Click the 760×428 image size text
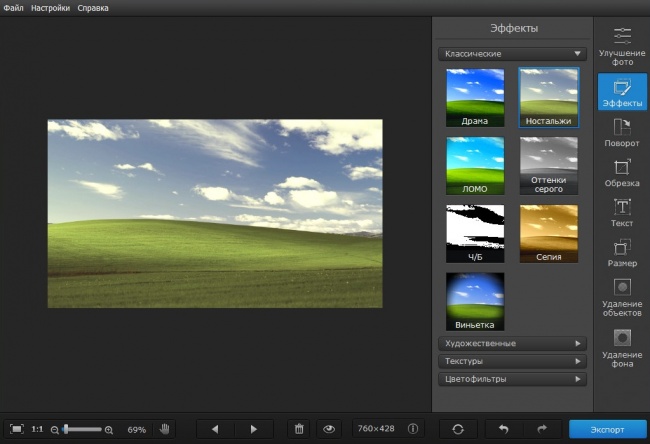The width and height of the screenshot is (650, 444). pyautogui.click(x=376, y=429)
